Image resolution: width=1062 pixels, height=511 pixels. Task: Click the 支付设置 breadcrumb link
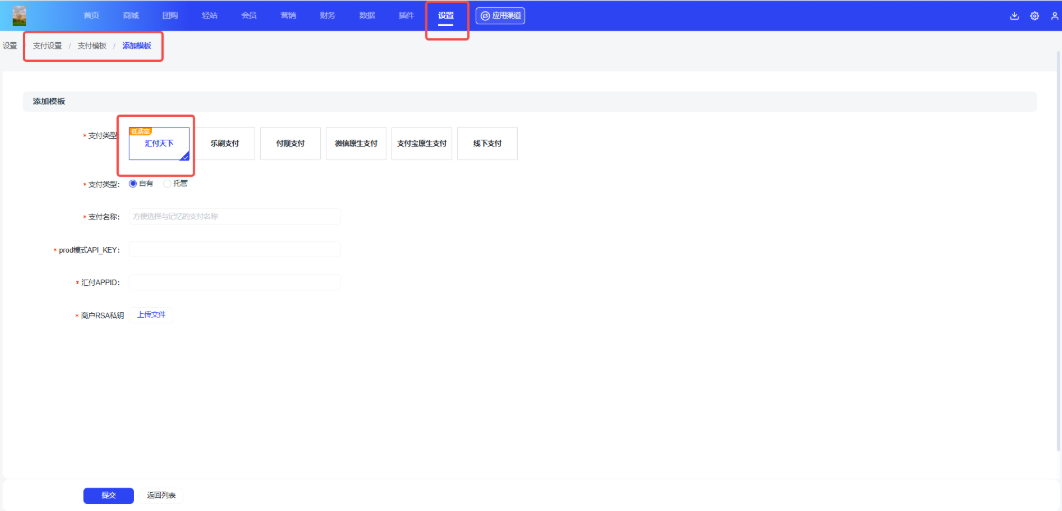[47, 46]
